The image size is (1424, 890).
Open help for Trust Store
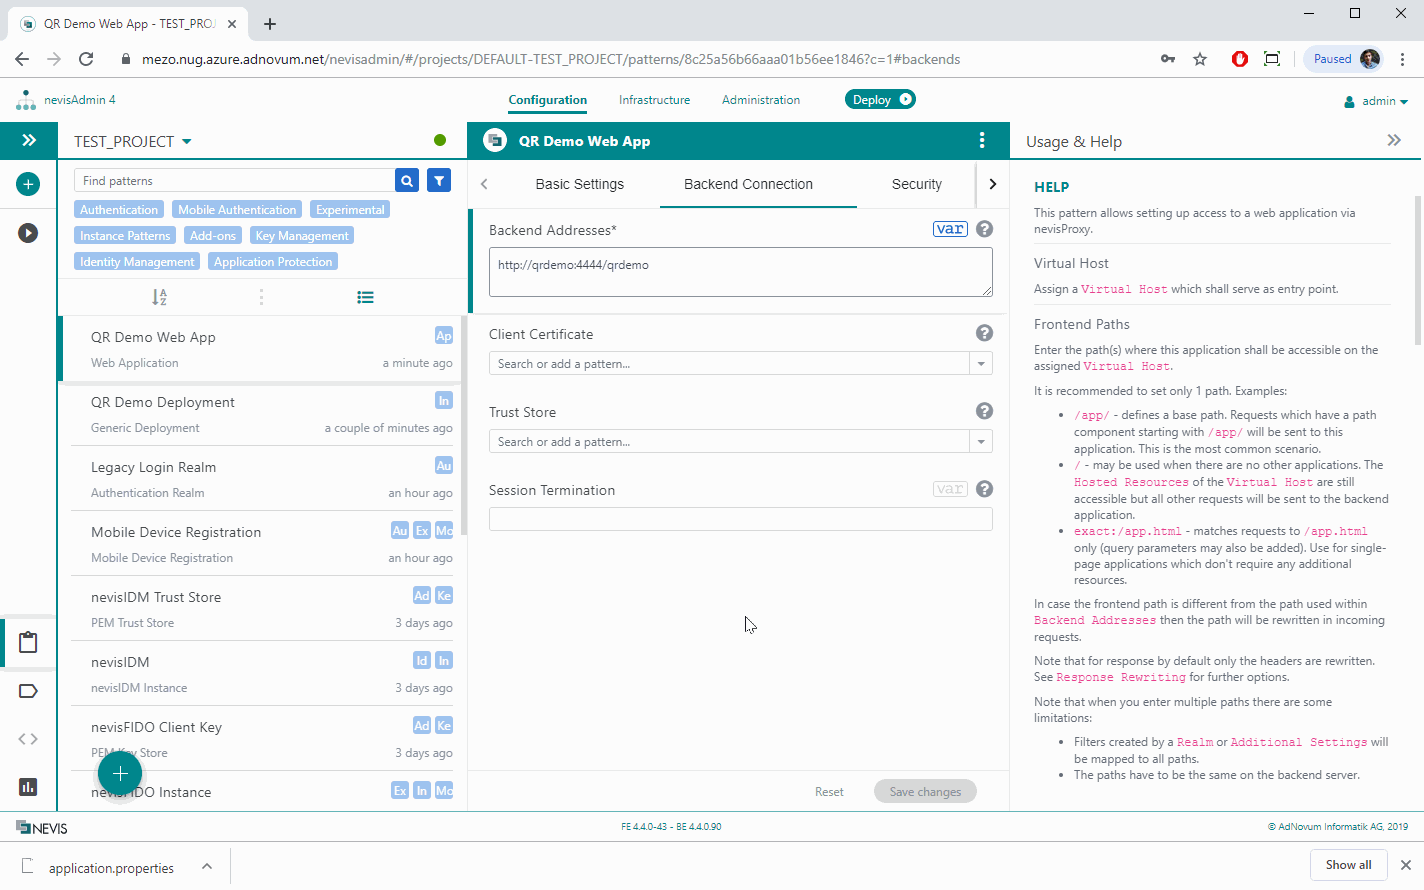pos(984,411)
